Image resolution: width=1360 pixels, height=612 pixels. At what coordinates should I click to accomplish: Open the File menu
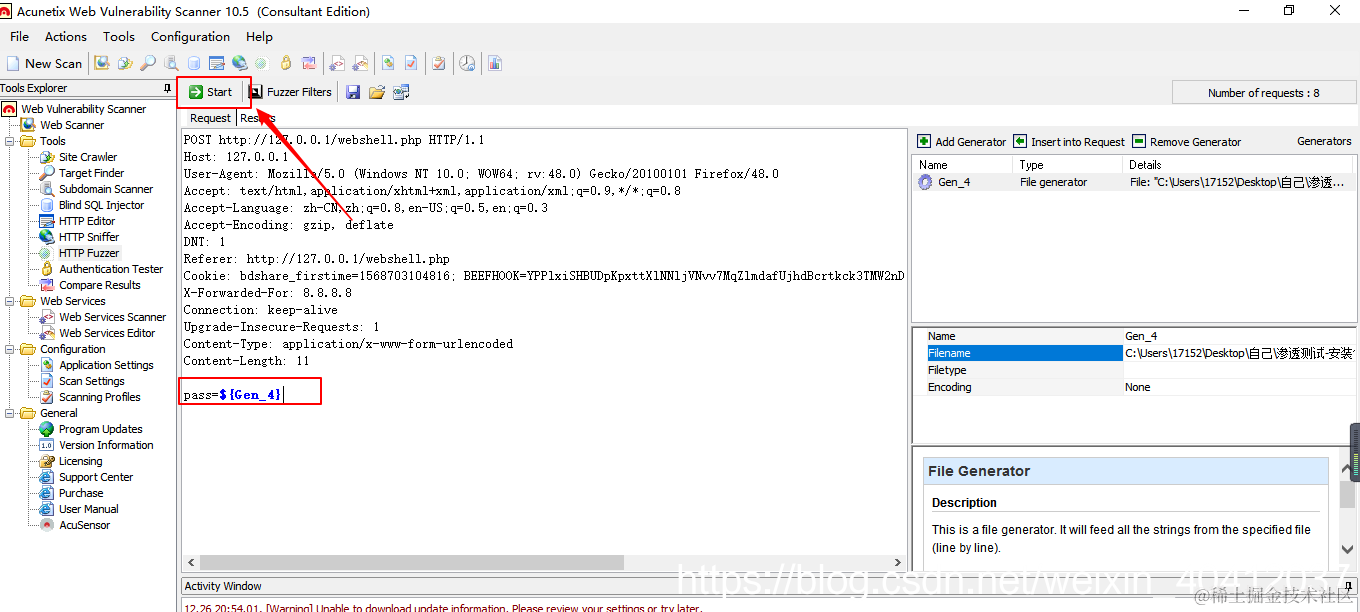(x=19, y=37)
